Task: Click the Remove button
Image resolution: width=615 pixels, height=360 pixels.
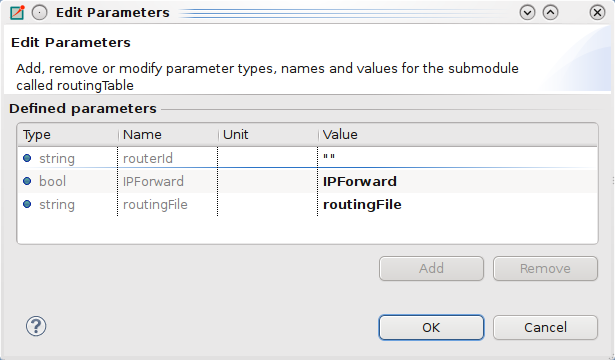Action: [x=545, y=269]
